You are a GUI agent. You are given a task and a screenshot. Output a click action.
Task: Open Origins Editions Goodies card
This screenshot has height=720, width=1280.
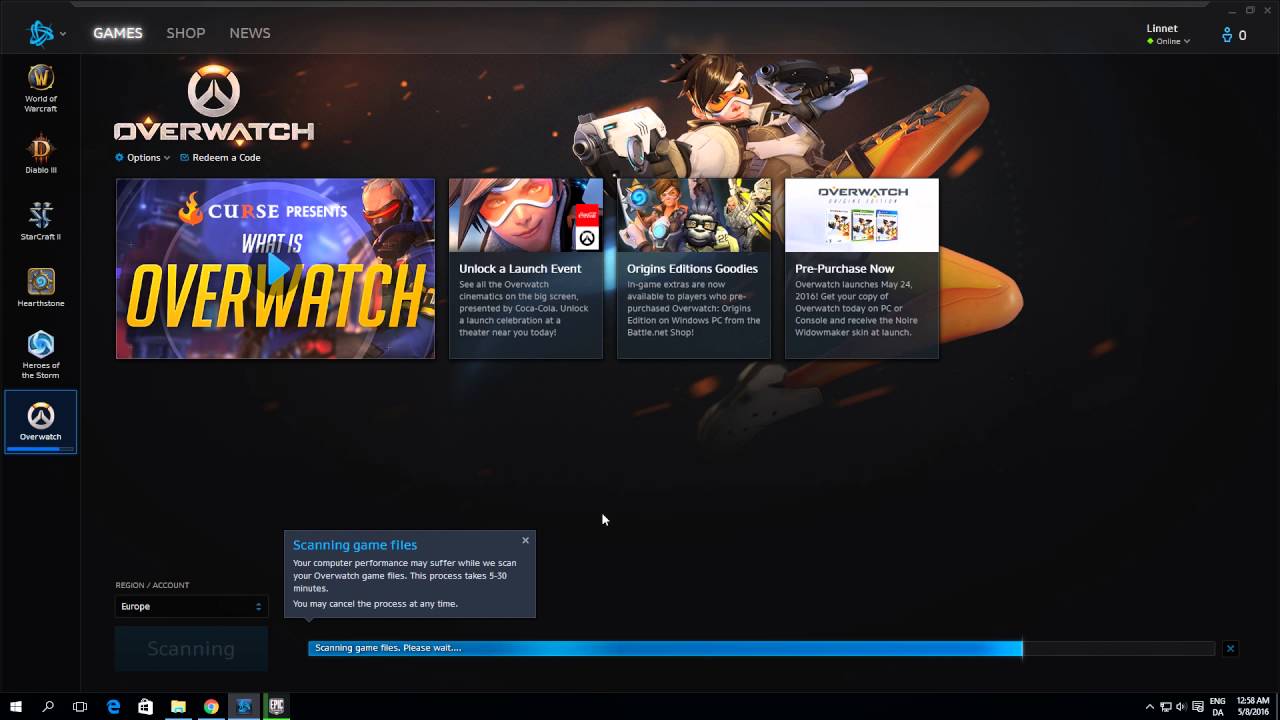694,268
